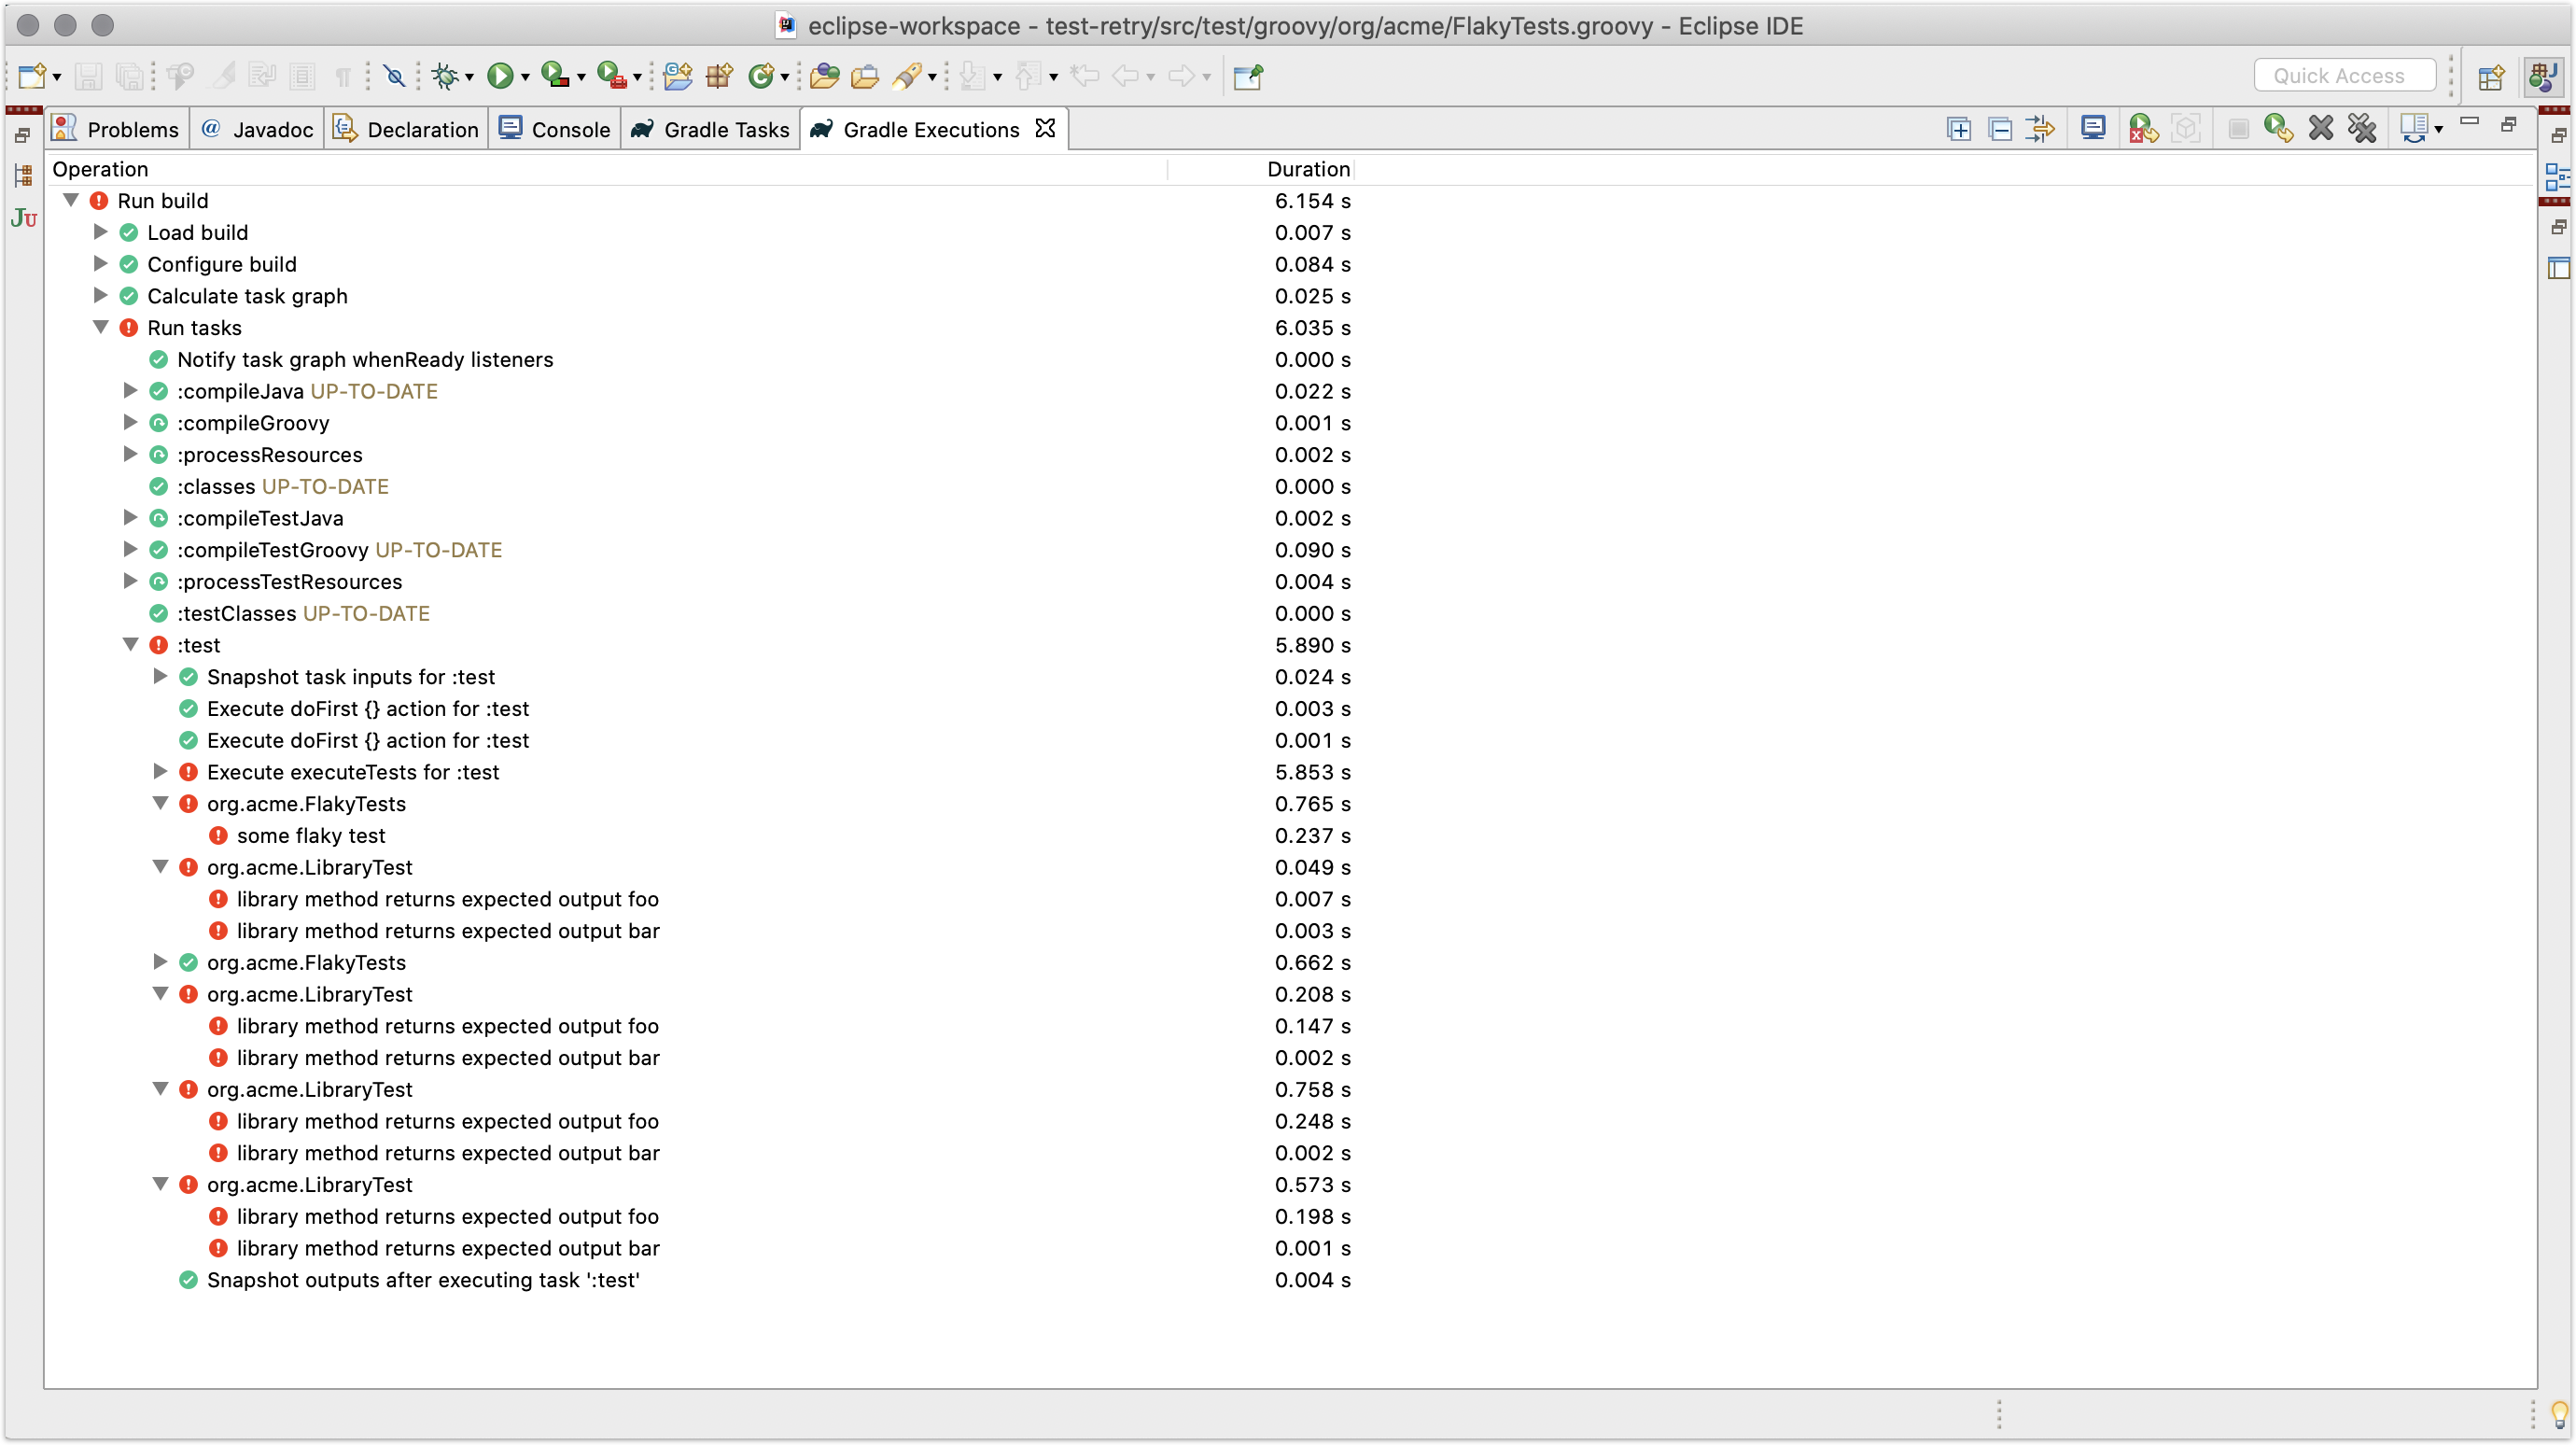
Task: Collapse the :test task node
Action: pos(130,645)
